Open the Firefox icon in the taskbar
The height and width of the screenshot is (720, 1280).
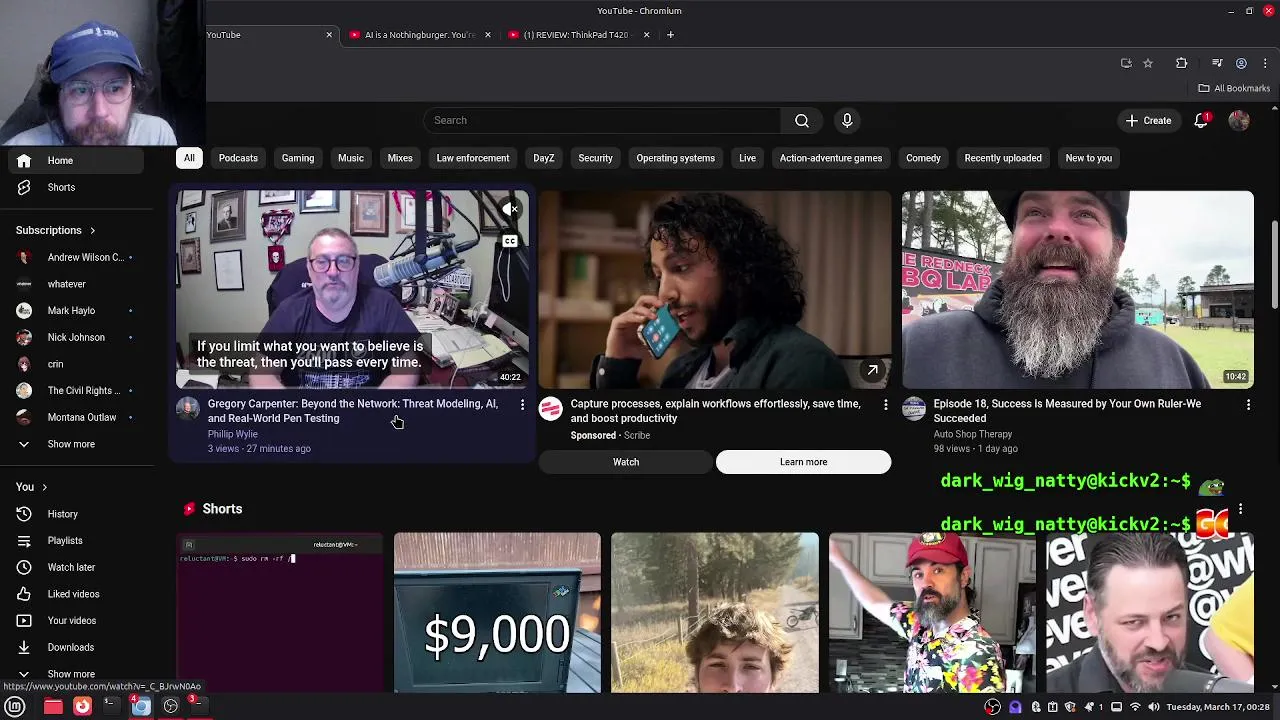point(82,707)
